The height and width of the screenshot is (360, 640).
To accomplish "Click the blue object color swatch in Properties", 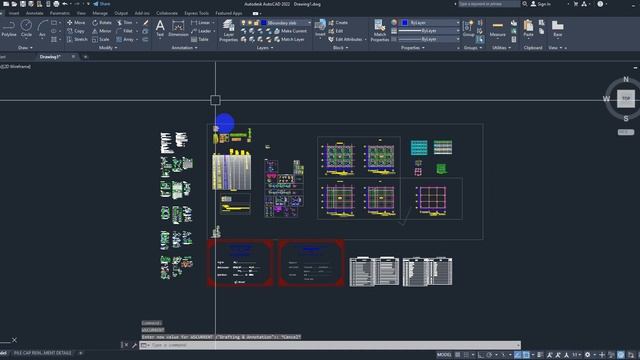I will 404,22.
